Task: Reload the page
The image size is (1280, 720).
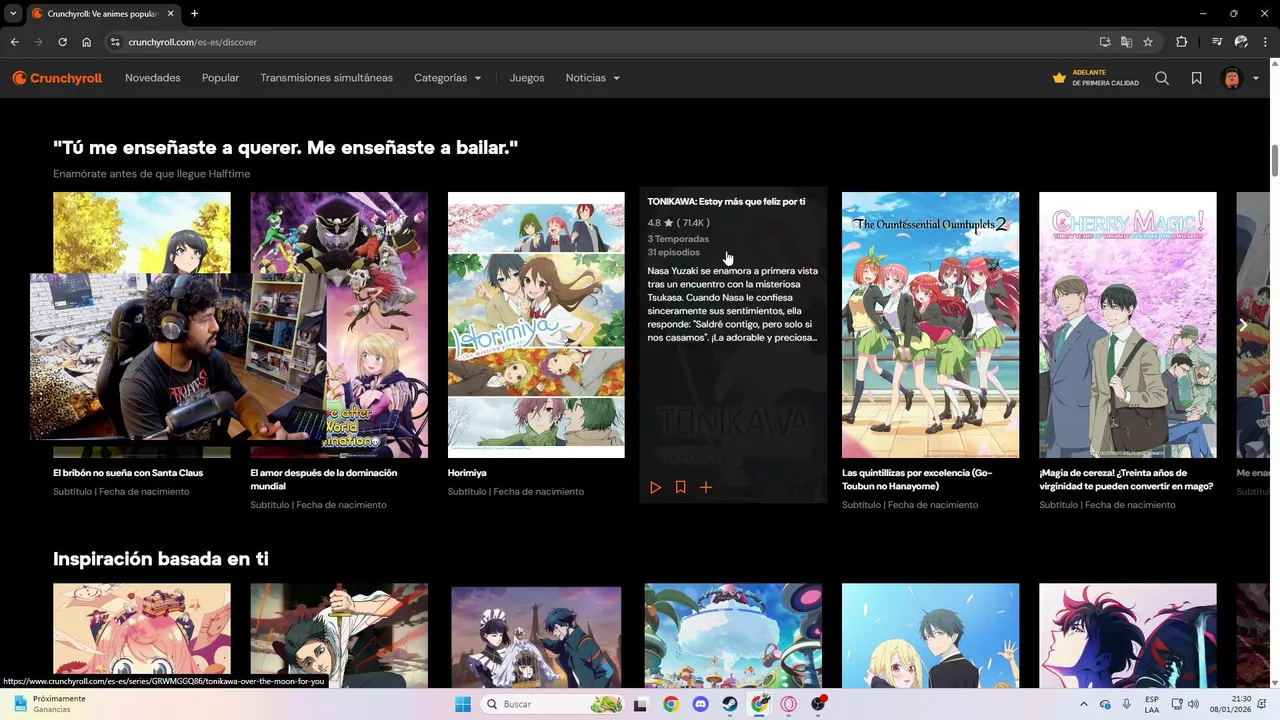Action: [x=62, y=42]
